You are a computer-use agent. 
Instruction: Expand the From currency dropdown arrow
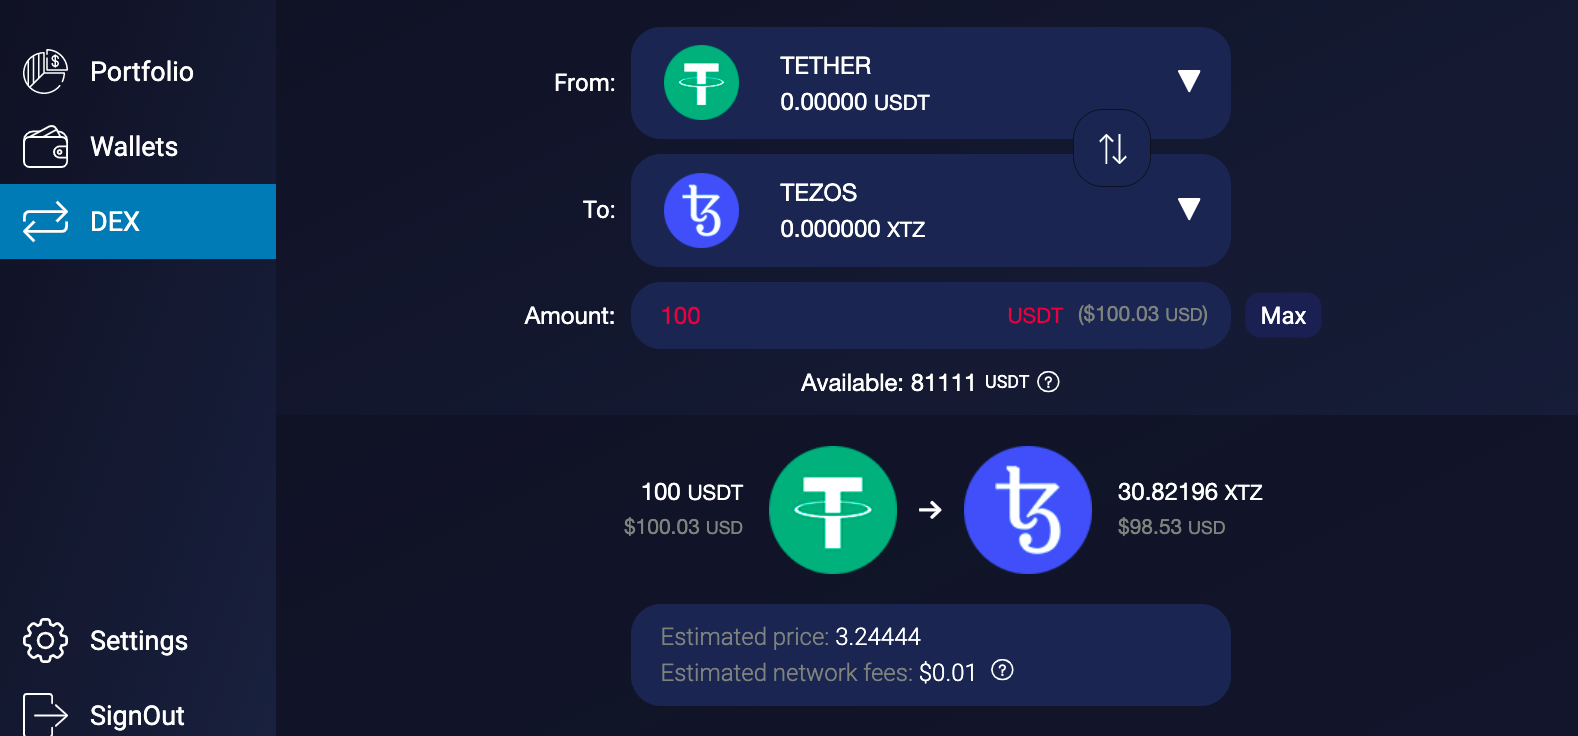pos(1188,81)
